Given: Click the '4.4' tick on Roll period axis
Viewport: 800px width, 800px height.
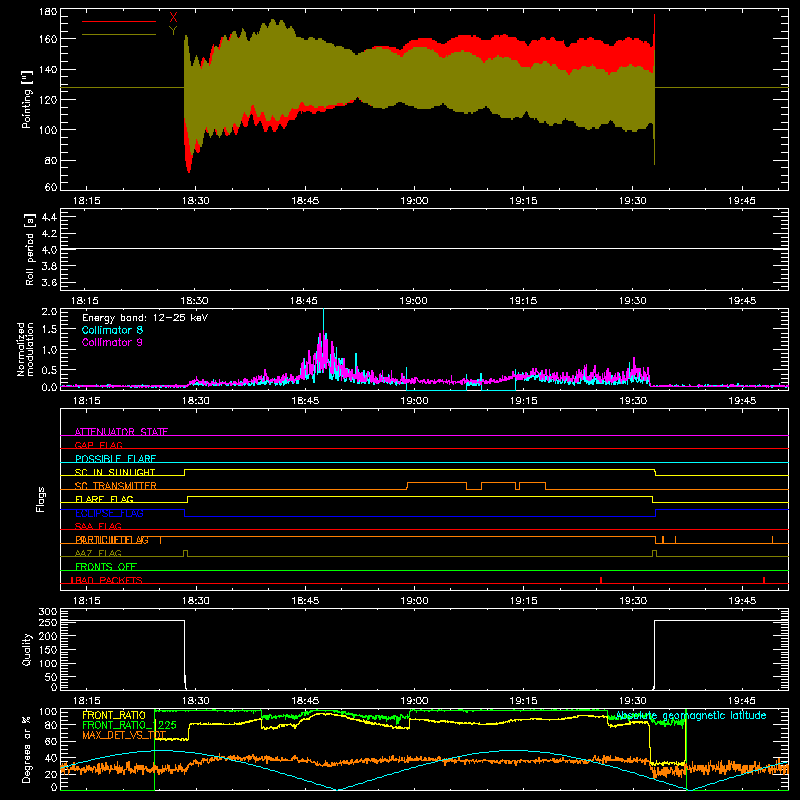Looking at the screenshot, I should 49,217.
